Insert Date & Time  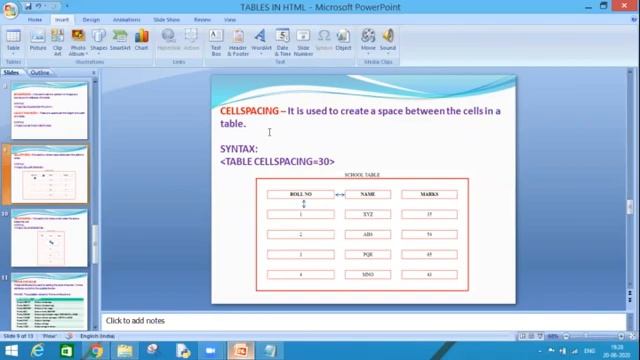pyautogui.click(x=282, y=42)
